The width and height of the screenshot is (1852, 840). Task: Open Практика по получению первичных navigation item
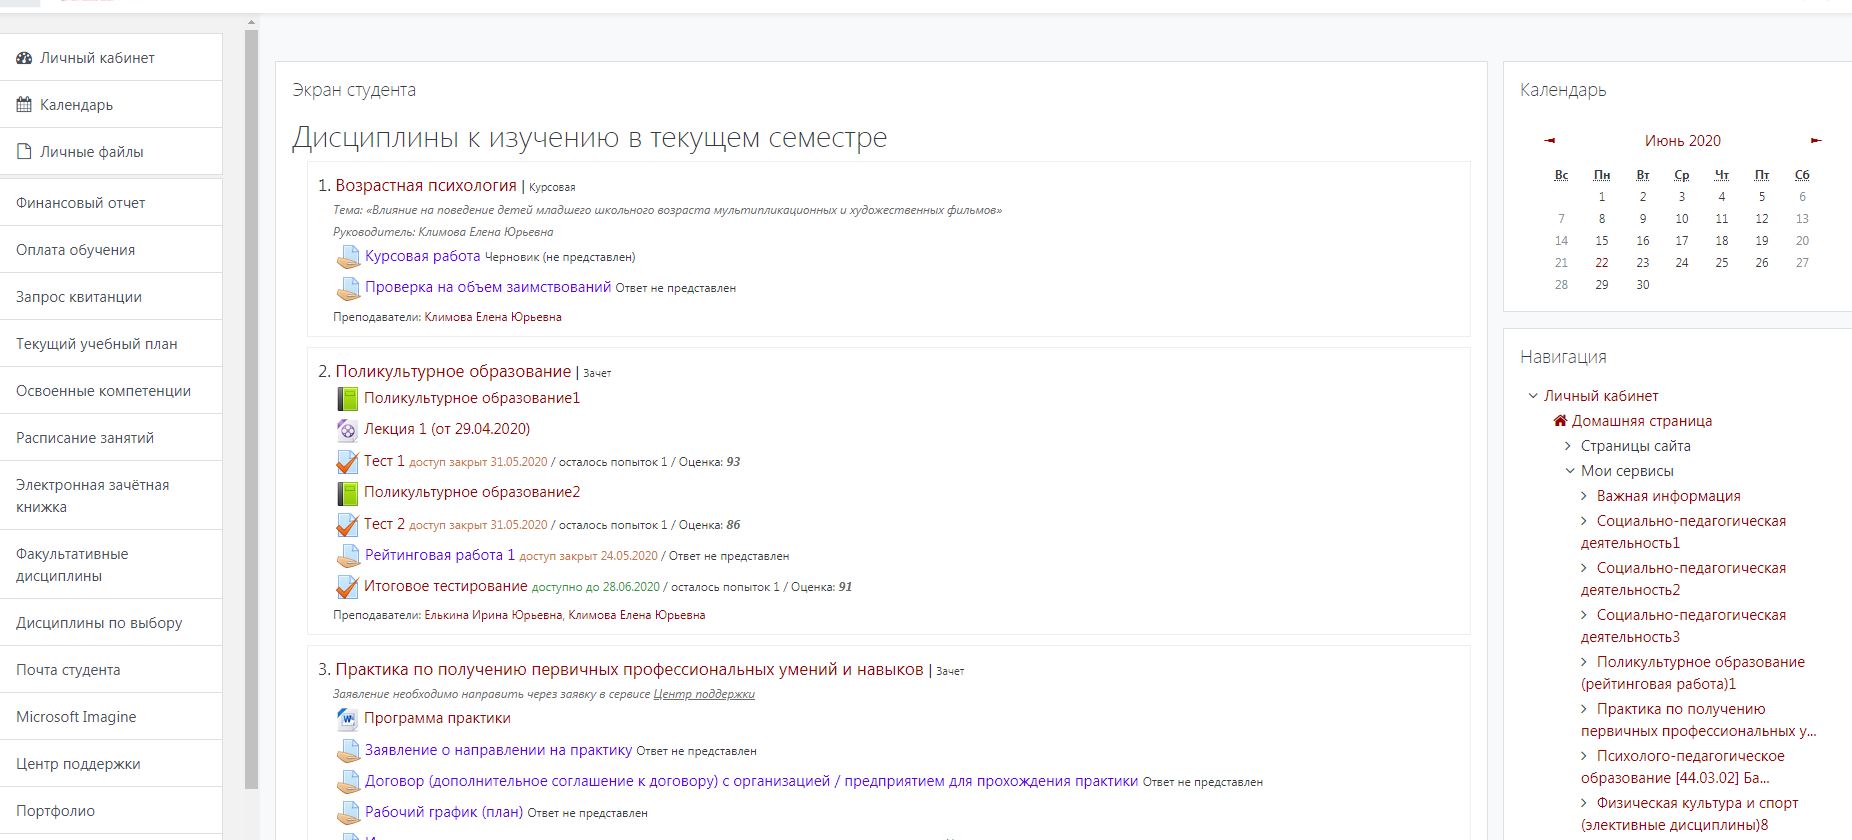click(x=1699, y=720)
